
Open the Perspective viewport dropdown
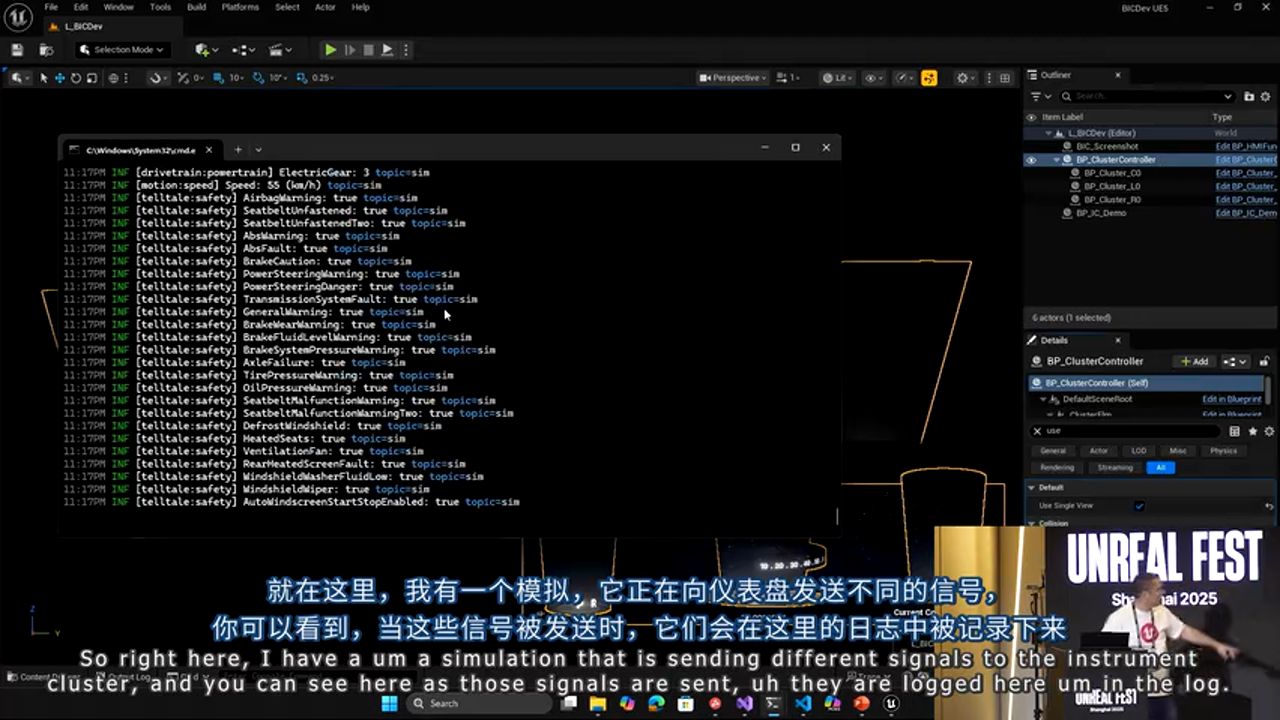coord(734,78)
